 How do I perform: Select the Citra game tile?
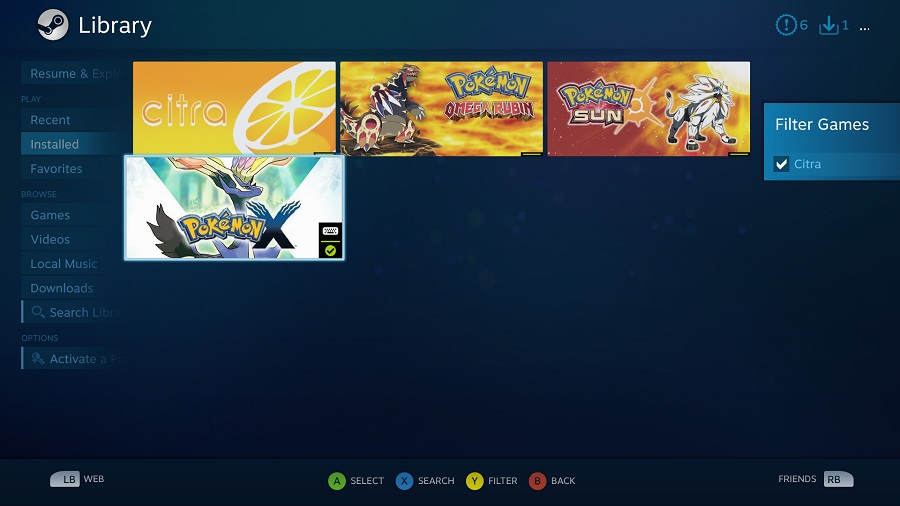tap(234, 108)
